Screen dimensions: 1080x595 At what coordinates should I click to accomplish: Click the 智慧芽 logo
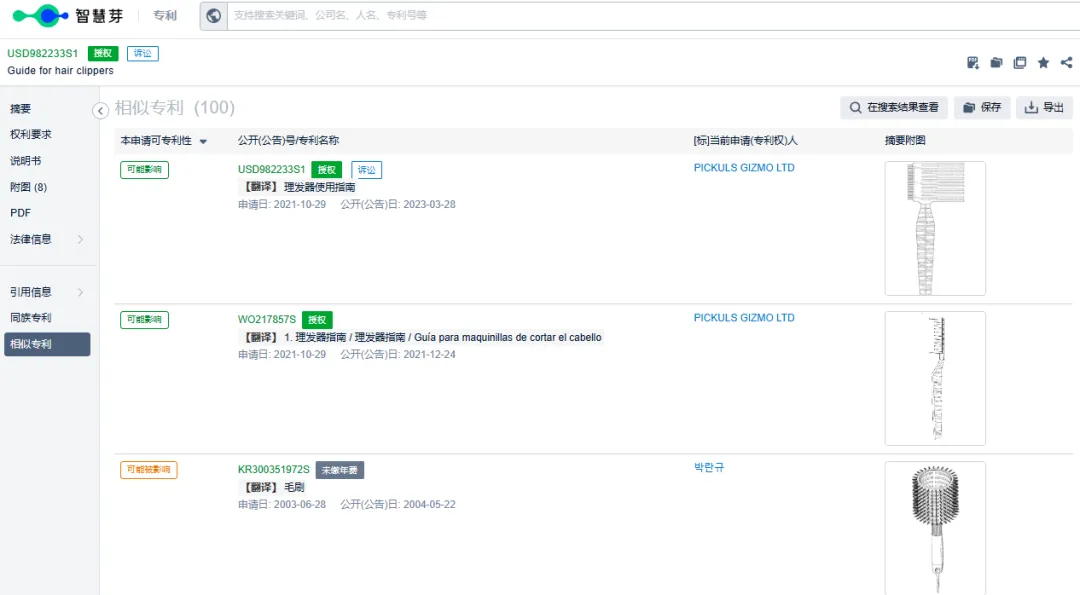coord(68,15)
